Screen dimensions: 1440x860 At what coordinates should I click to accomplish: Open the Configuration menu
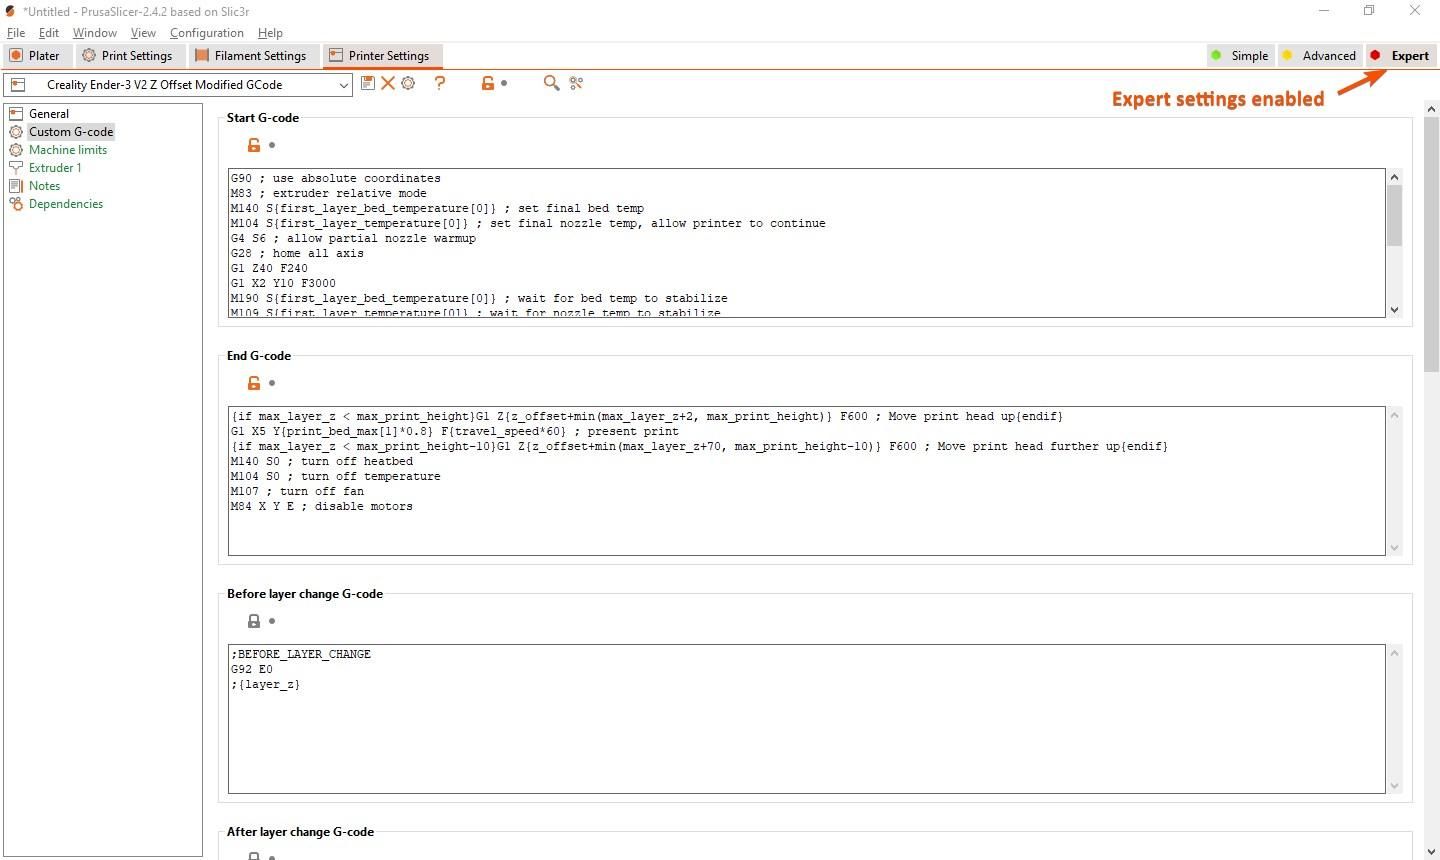206,33
